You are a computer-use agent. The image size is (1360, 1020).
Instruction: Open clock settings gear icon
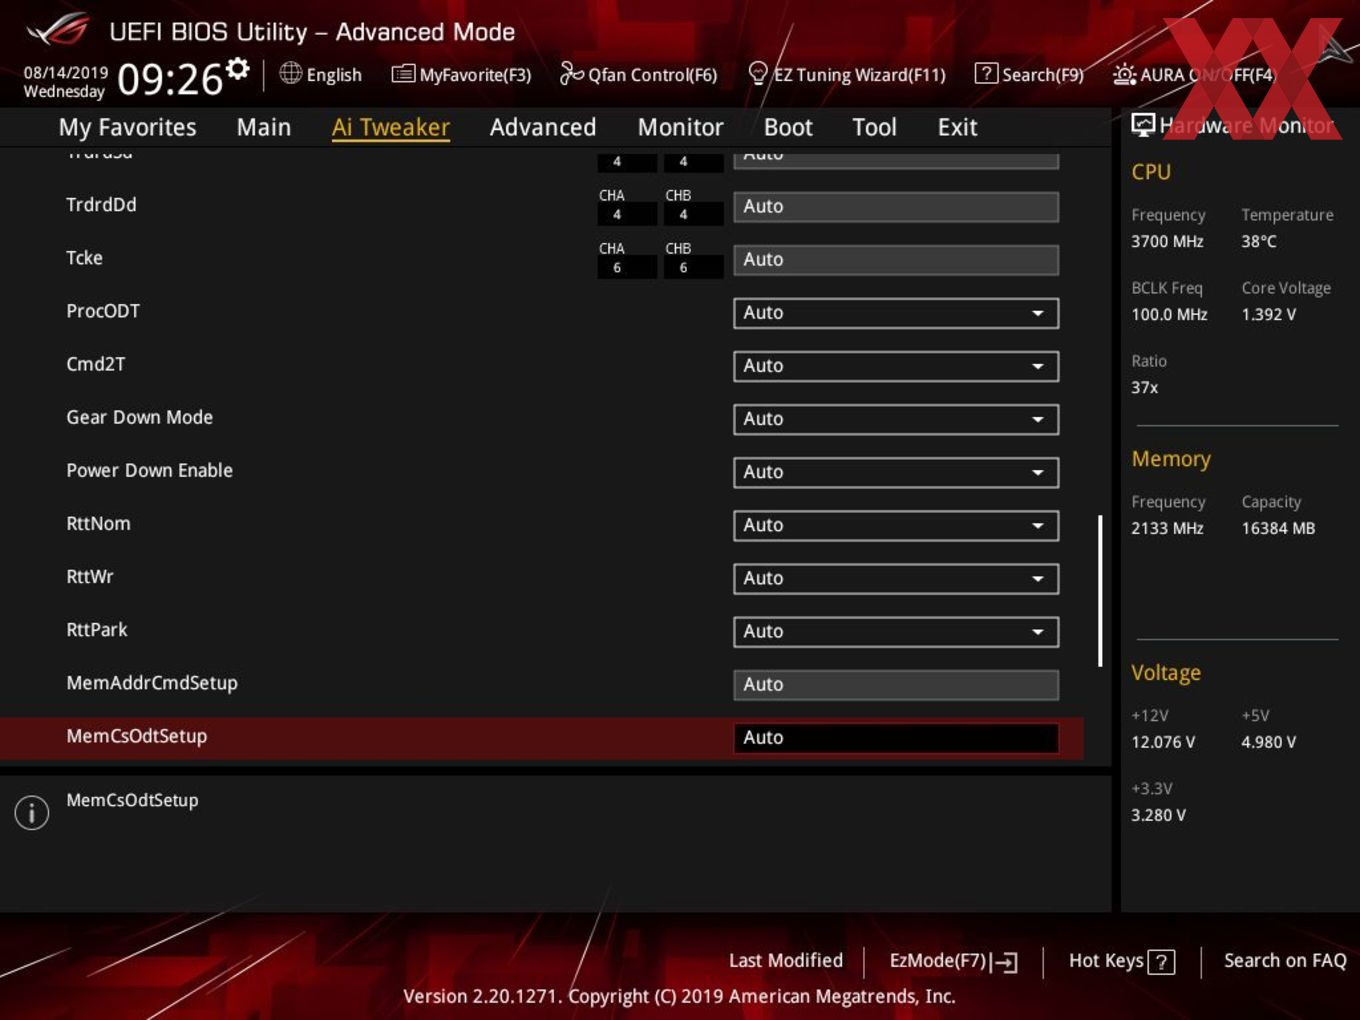click(x=237, y=68)
